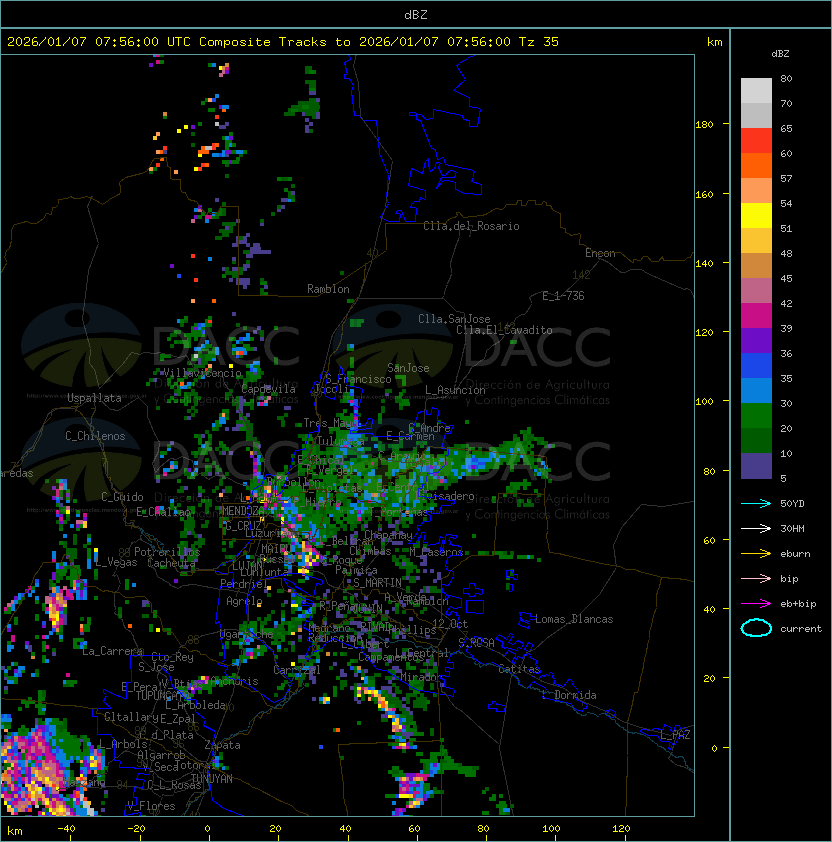Click the V_Flores label
This screenshot has height=842, width=832.
(x=151, y=806)
